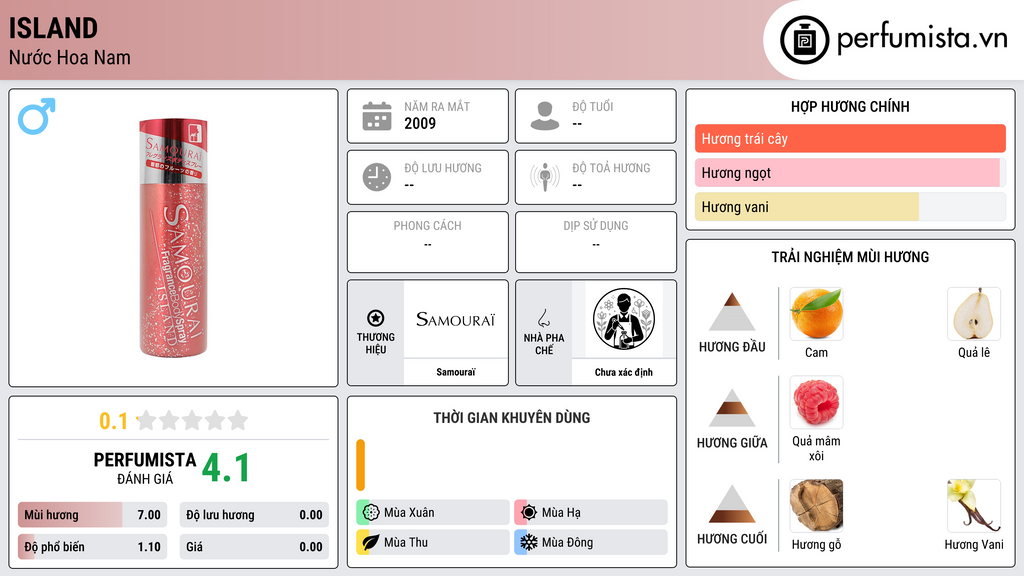The height and width of the screenshot is (576, 1024).
Task: Click the perfumista.vn site name text
Action: point(922,37)
